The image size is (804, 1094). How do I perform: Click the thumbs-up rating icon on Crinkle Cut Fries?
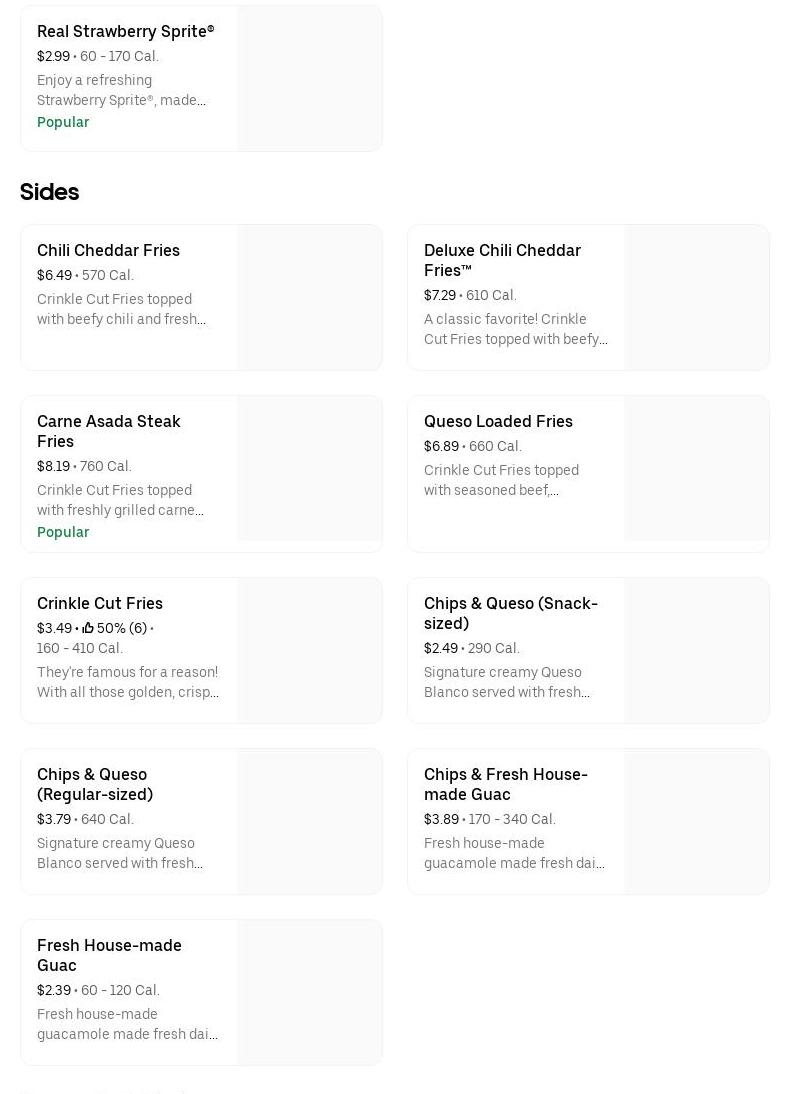coord(88,628)
